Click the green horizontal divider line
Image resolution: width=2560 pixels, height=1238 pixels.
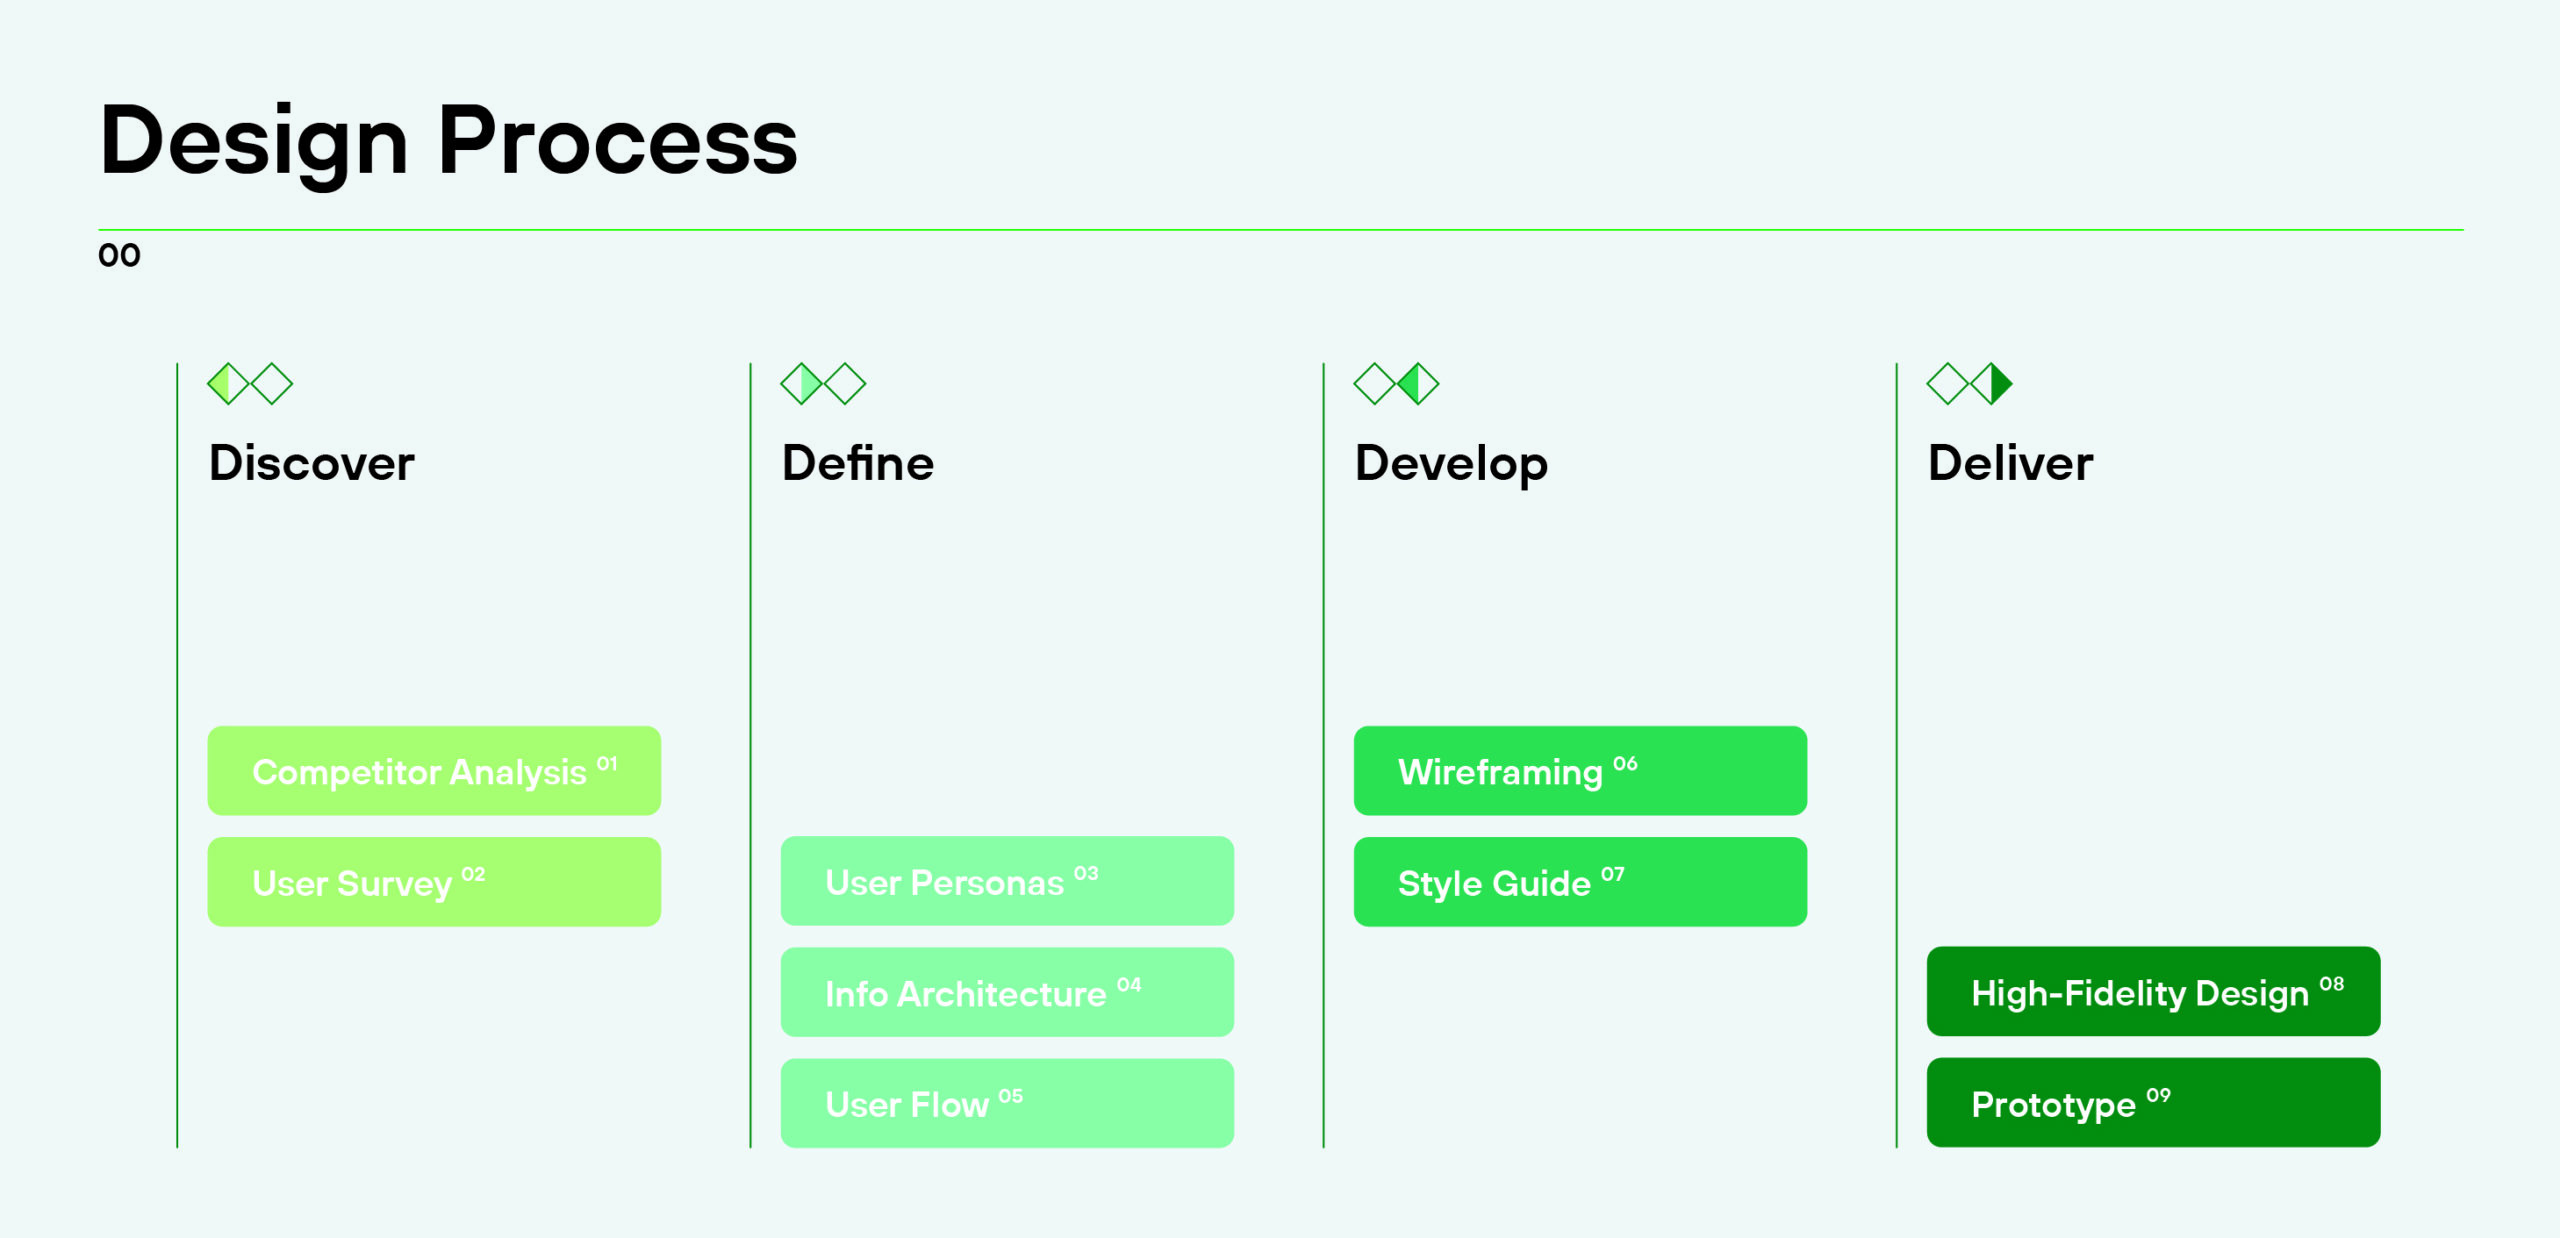pos(1280,230)
